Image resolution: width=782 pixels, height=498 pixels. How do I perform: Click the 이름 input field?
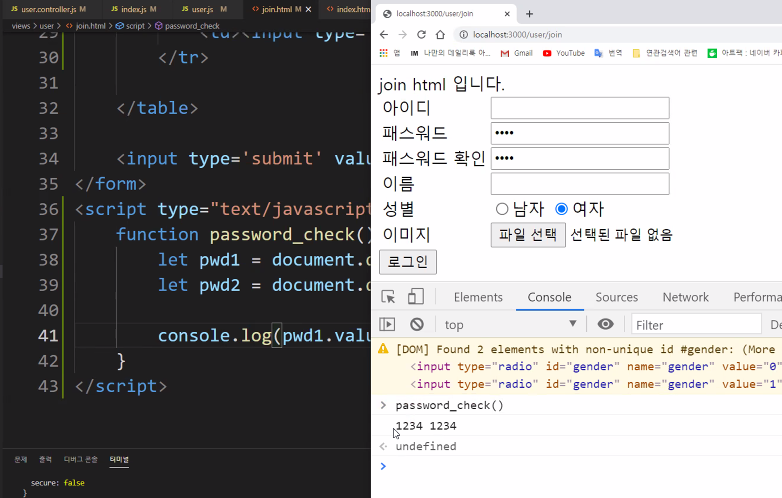click(580, 183)
